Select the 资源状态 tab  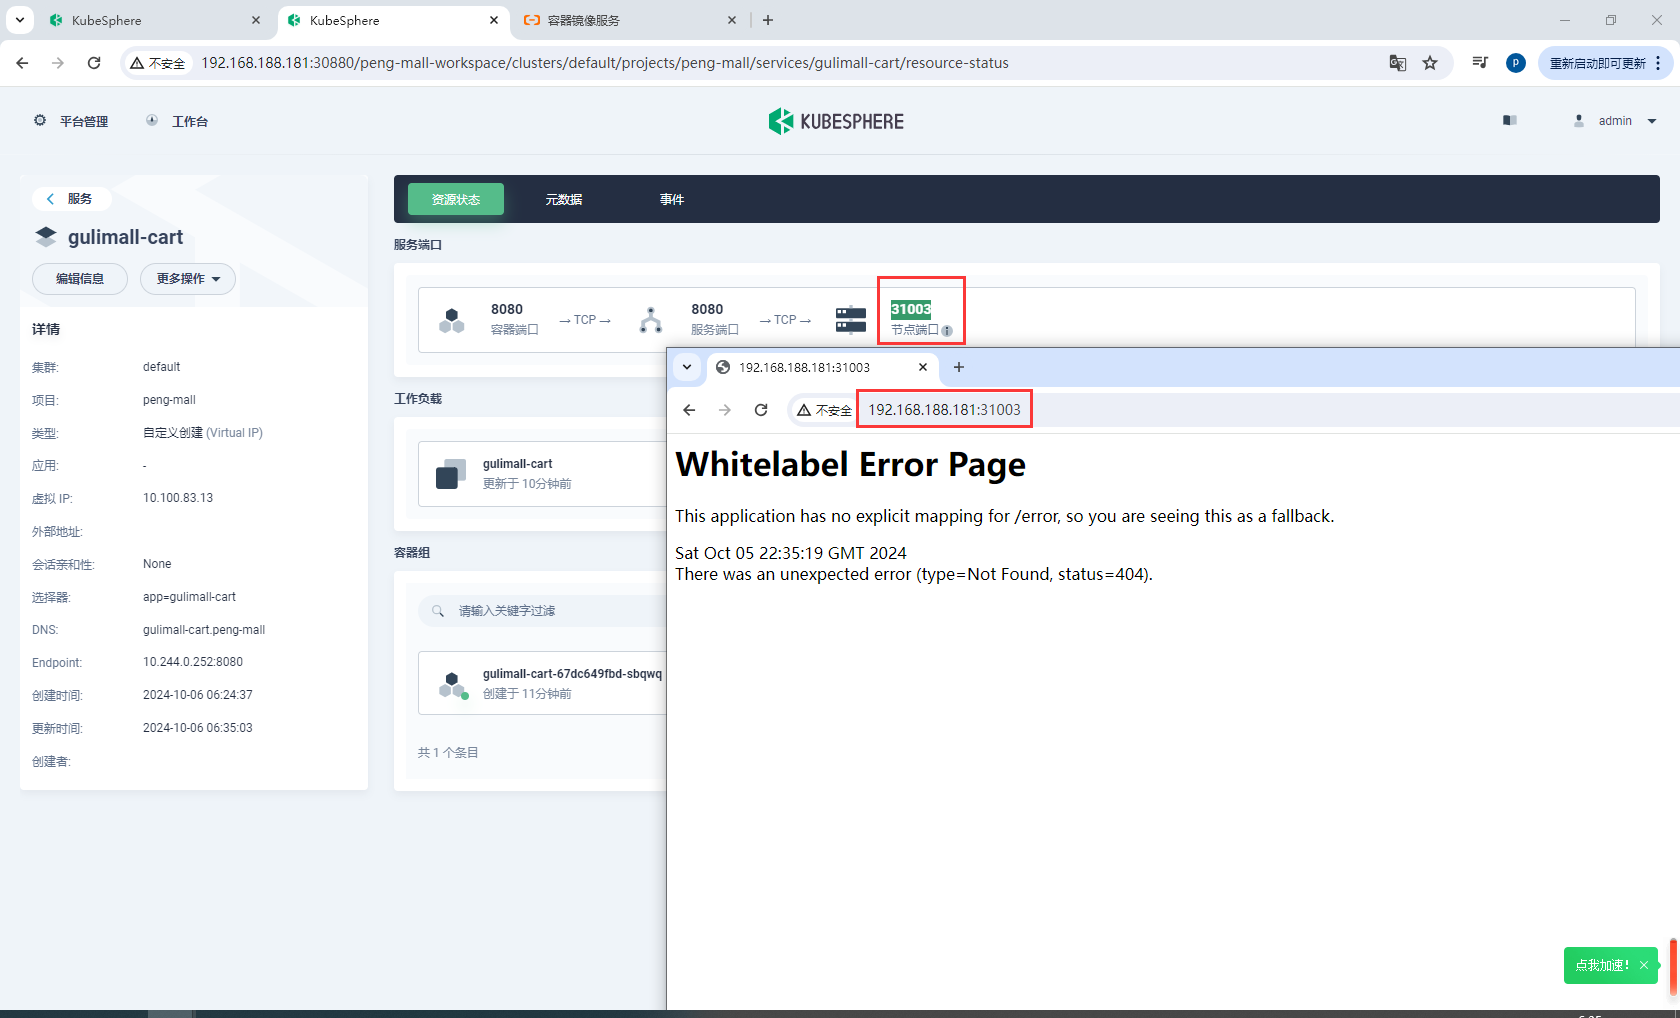[456, 199]
